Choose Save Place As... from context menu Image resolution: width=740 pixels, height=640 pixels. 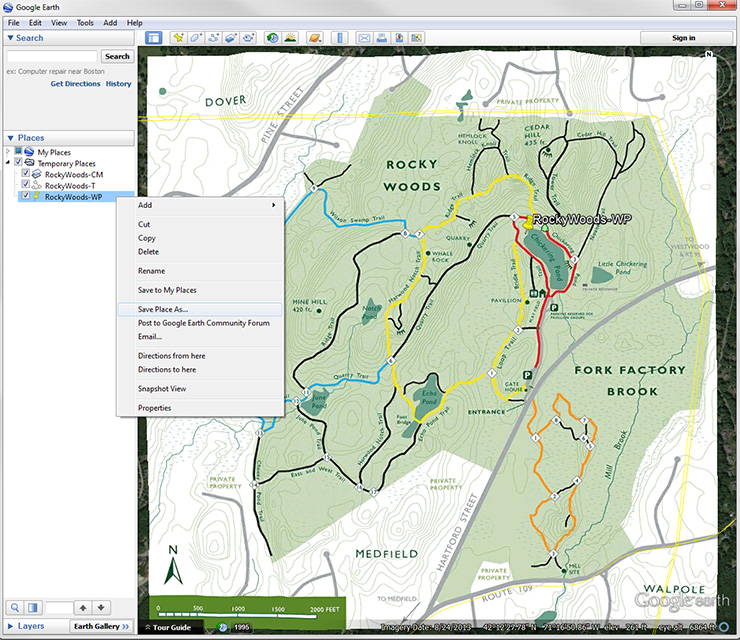(x=163, y=309)
